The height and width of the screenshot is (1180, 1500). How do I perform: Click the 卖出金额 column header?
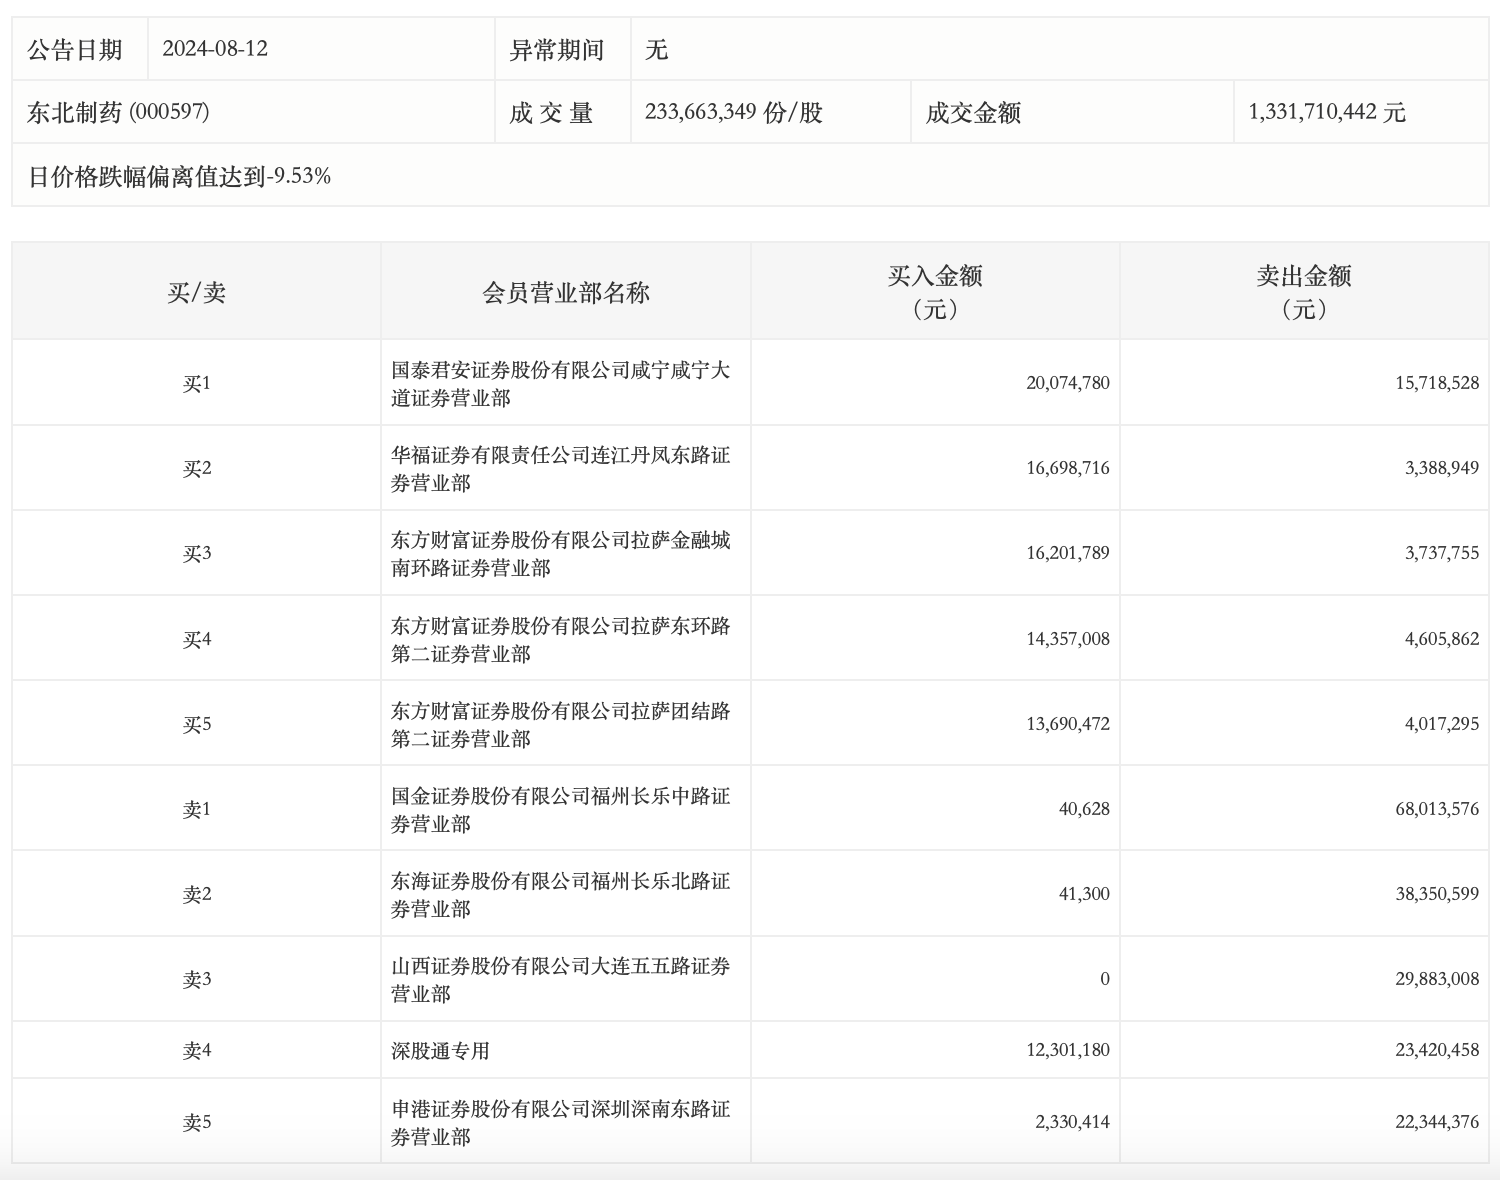(1304, 292)
